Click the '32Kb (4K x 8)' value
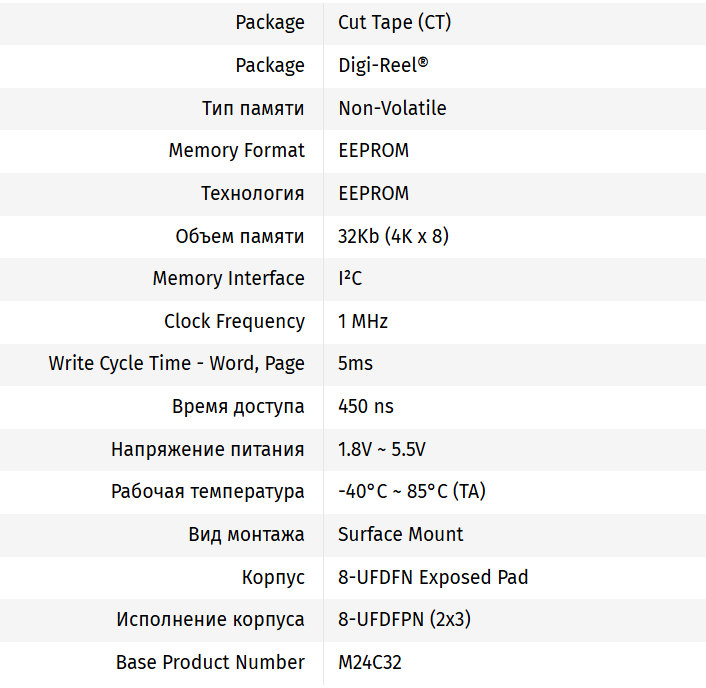Screen dimensions: 706x688 [393, 236]
